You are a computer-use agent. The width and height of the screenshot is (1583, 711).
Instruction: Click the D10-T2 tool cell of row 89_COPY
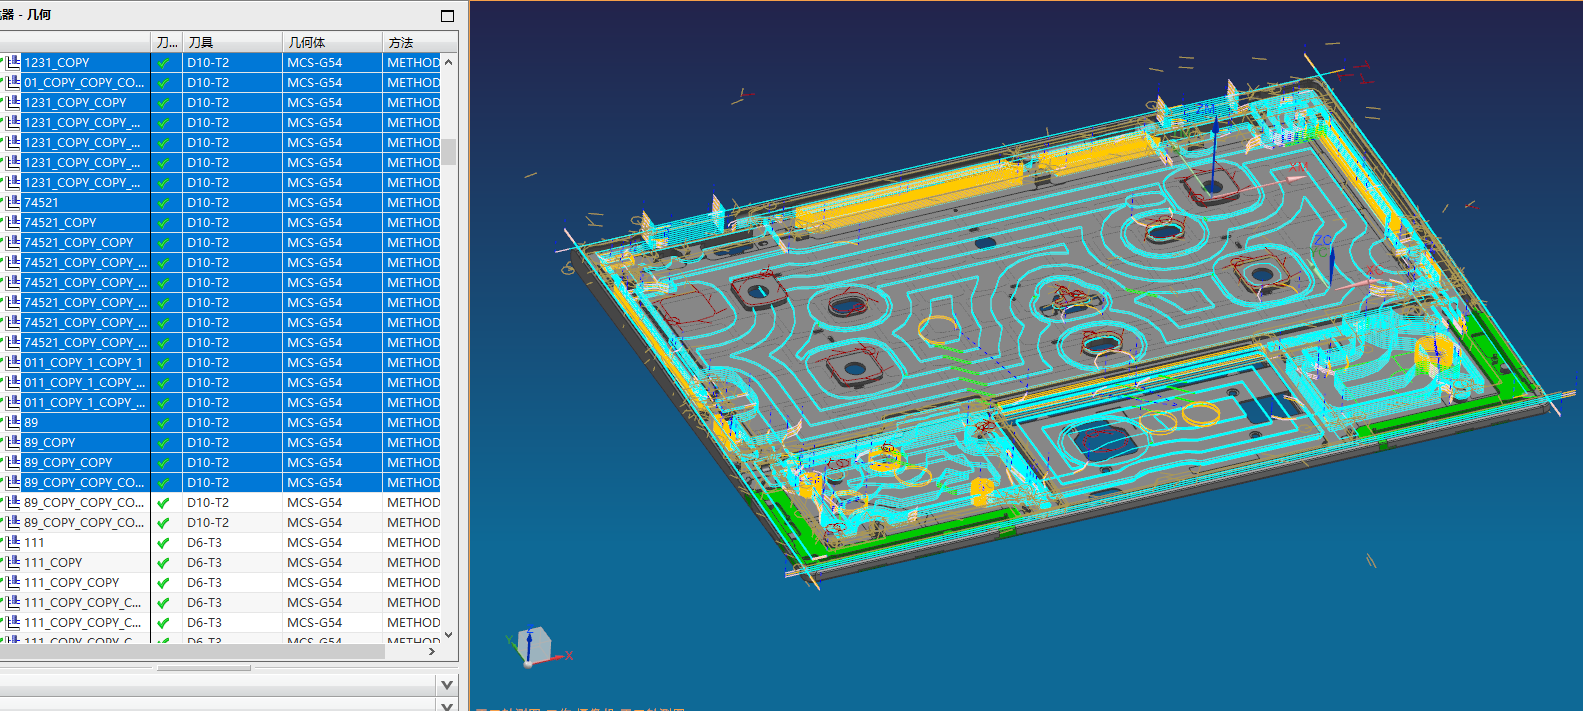[x=232, y=442]
